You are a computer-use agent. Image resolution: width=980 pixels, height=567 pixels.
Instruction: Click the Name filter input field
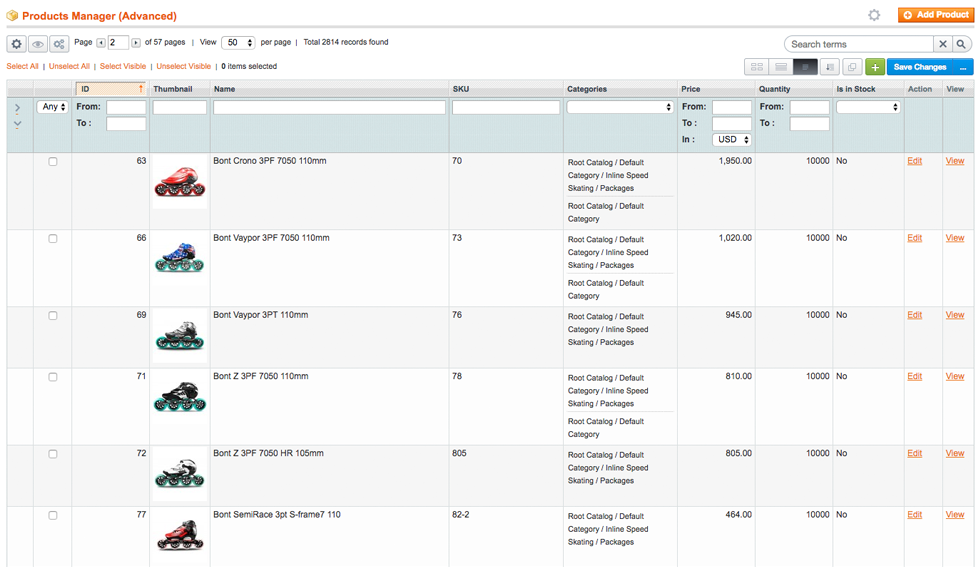(329, 108)
